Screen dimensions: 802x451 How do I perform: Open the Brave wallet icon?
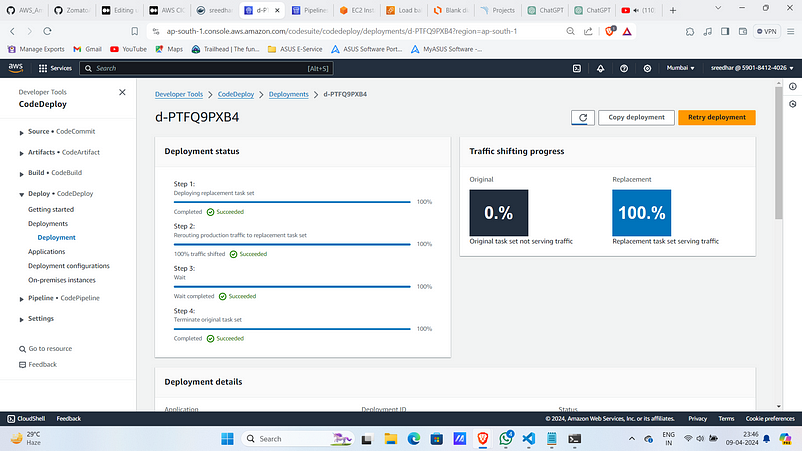point(743,31)
